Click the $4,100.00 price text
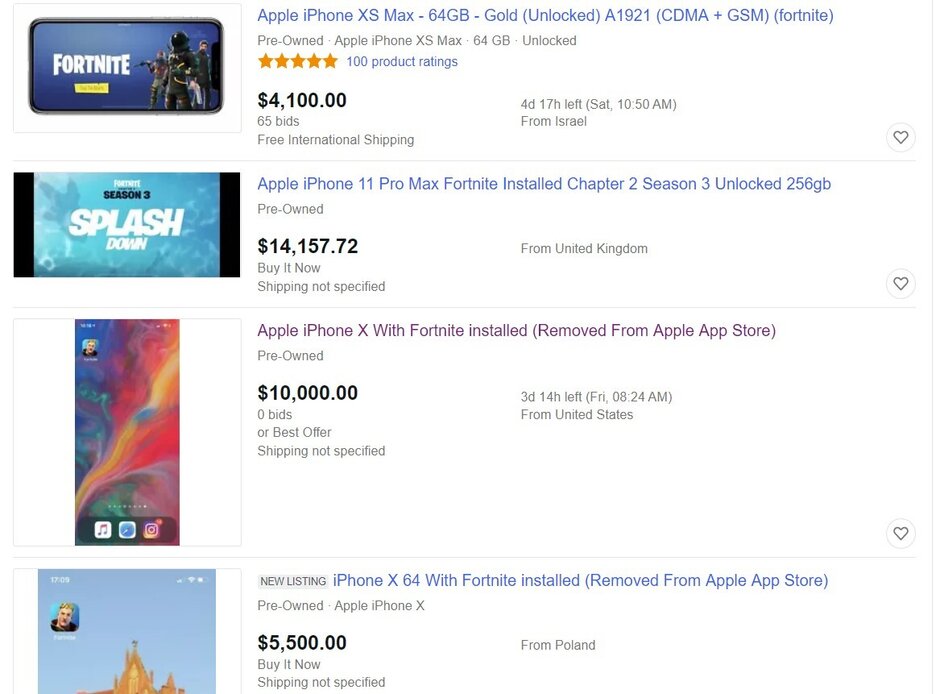The width and height of the screenshot is (940, 694). (x=302, y=100)
